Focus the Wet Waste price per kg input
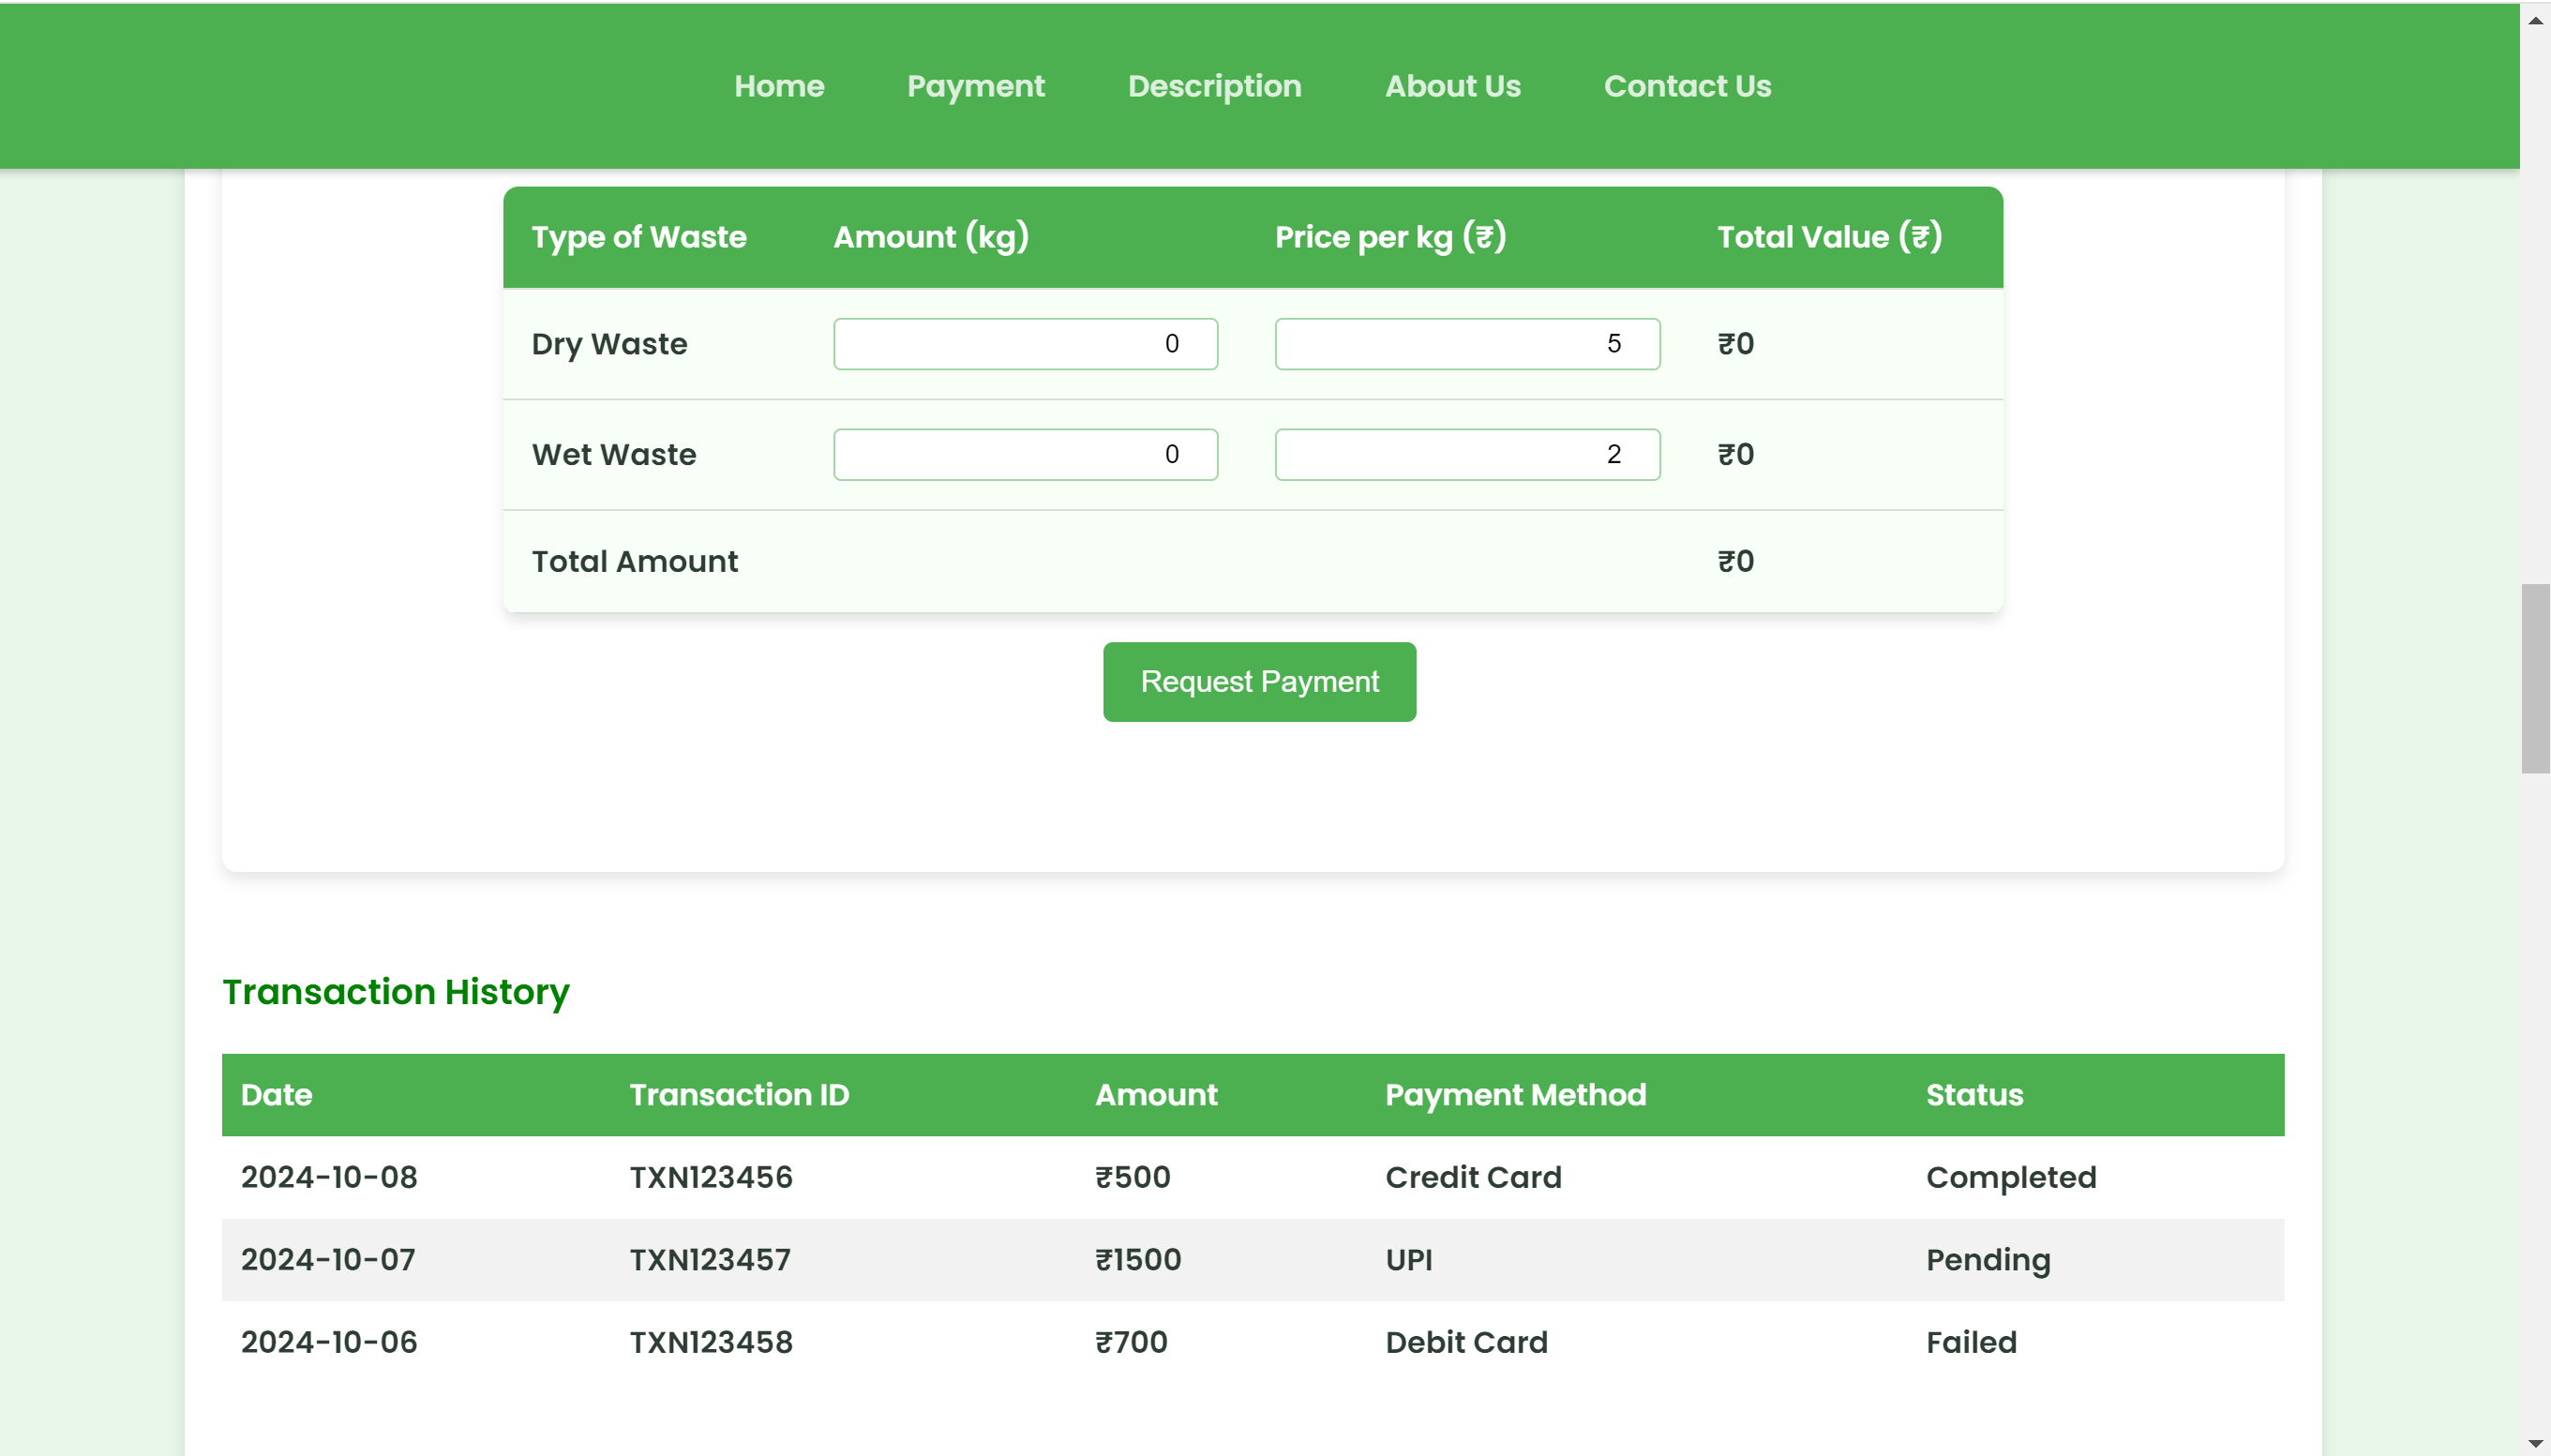The height and width of the screenshot is (1456, 2551). (1466, 455)
